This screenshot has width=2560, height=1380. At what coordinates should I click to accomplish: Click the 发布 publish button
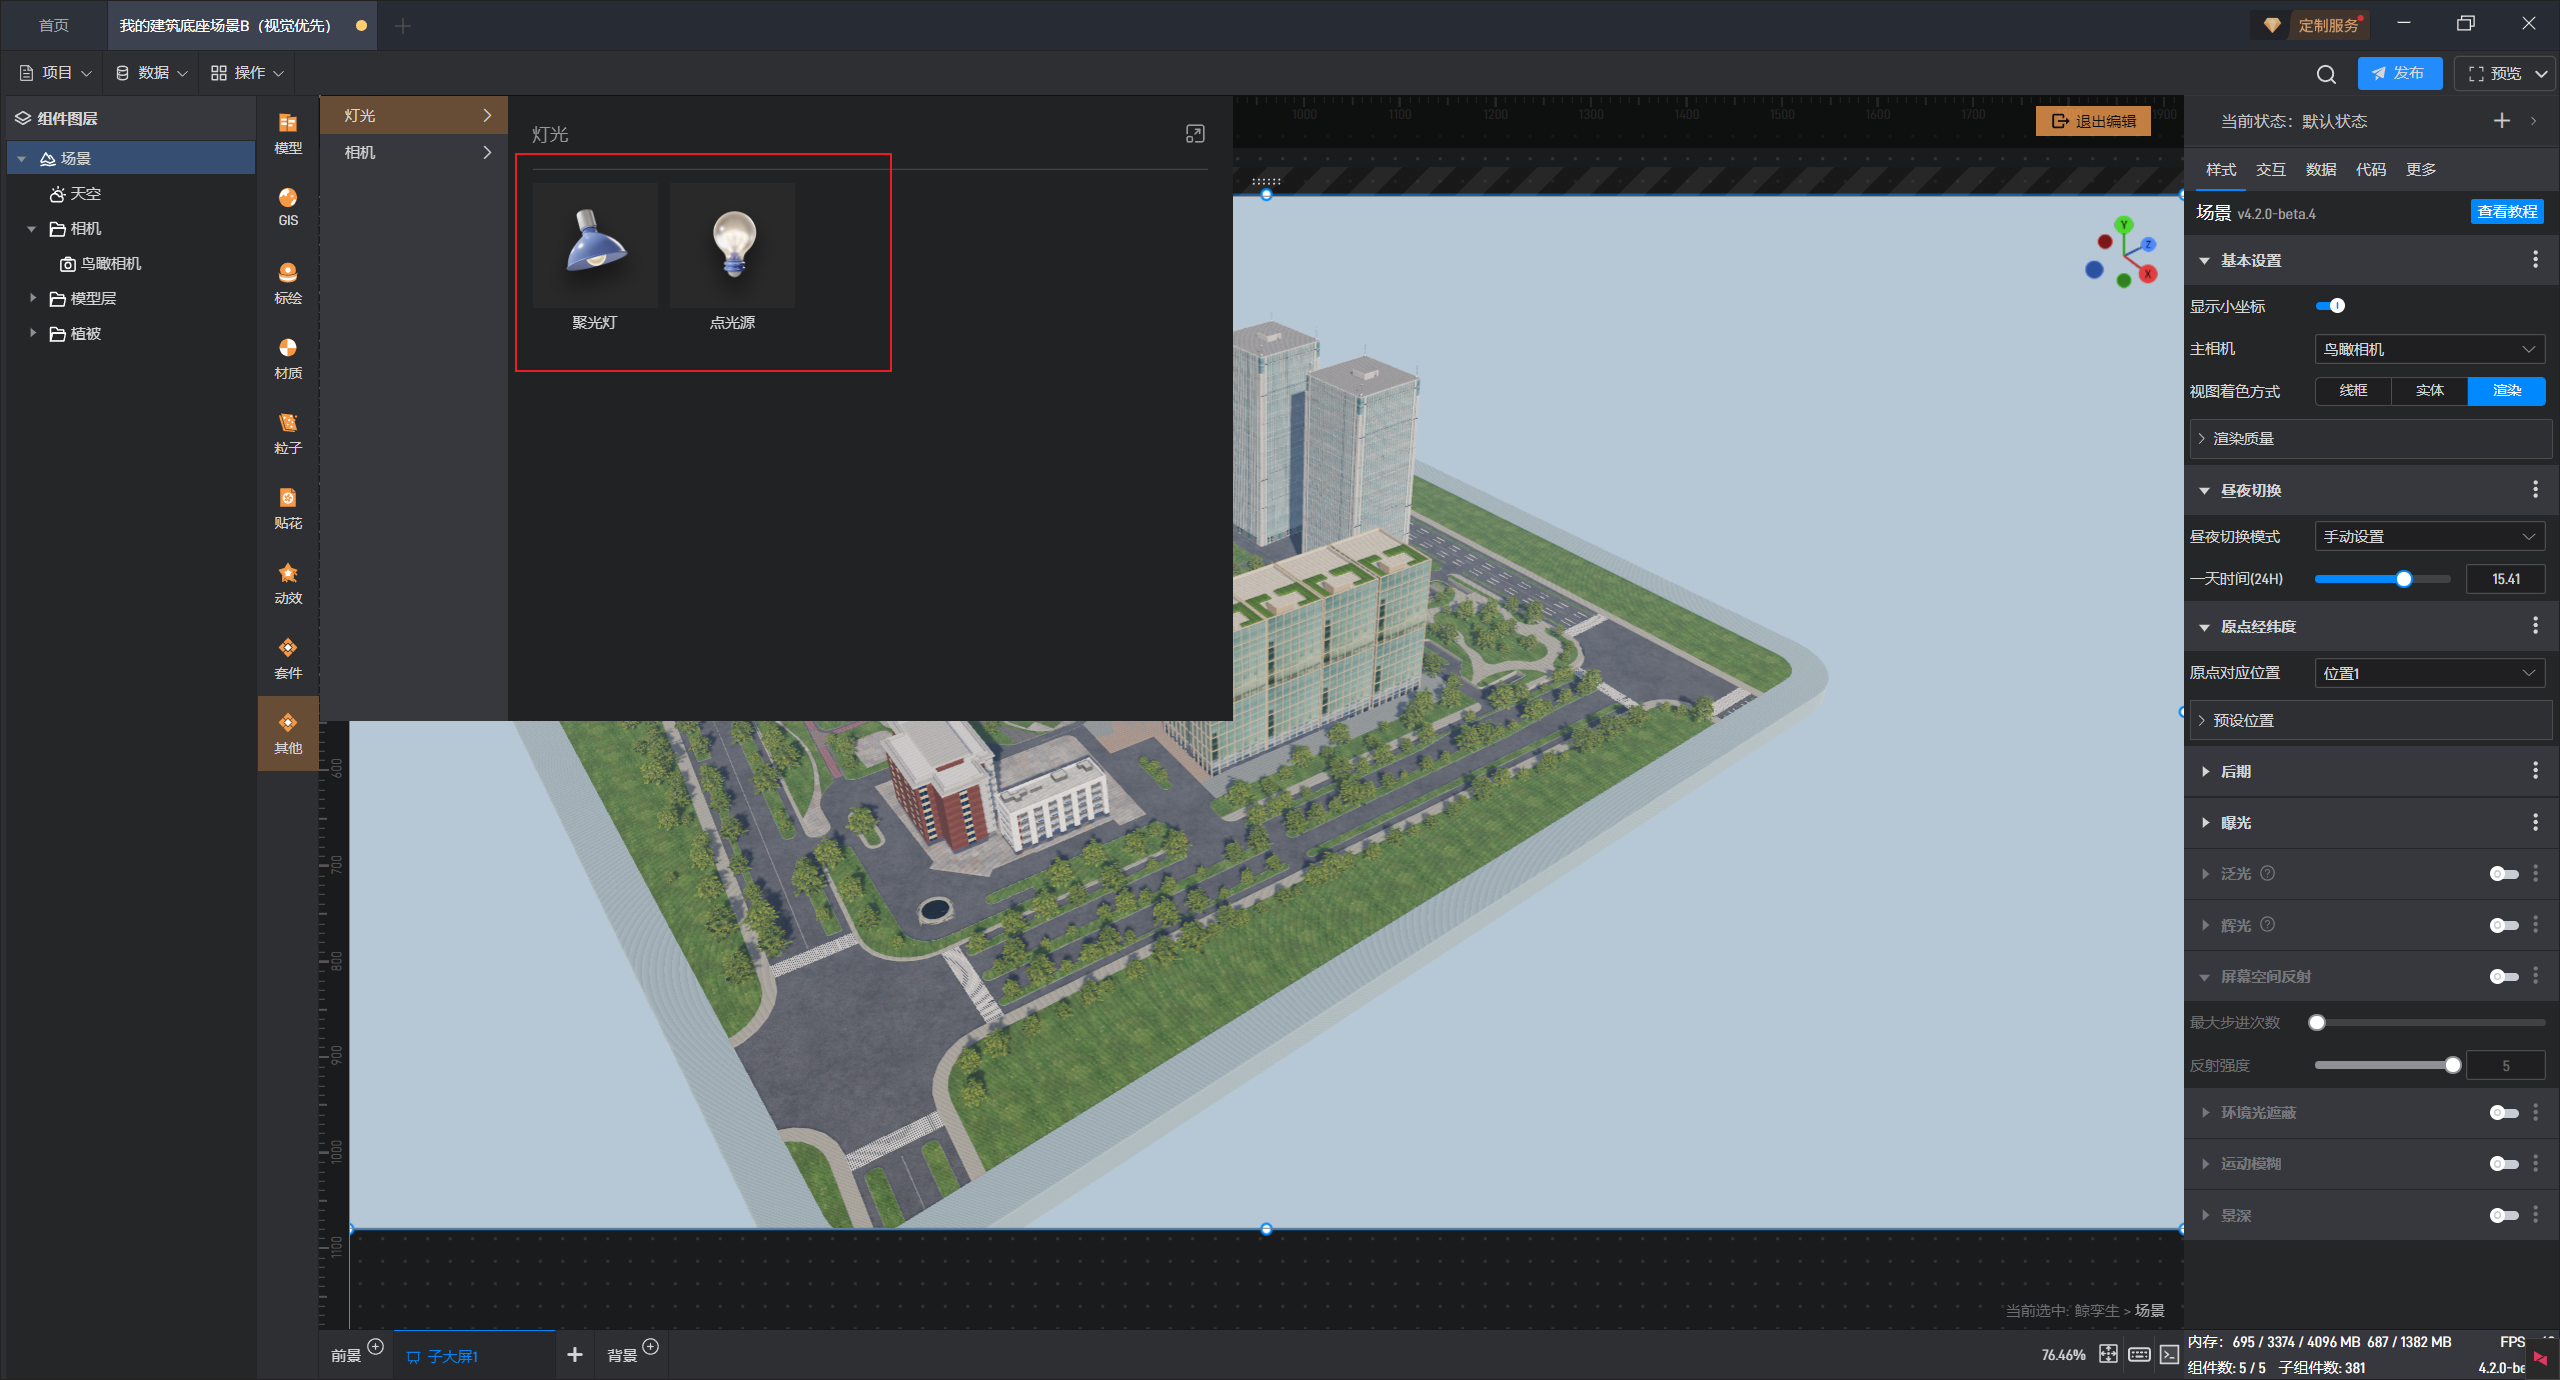[2399, 73]
